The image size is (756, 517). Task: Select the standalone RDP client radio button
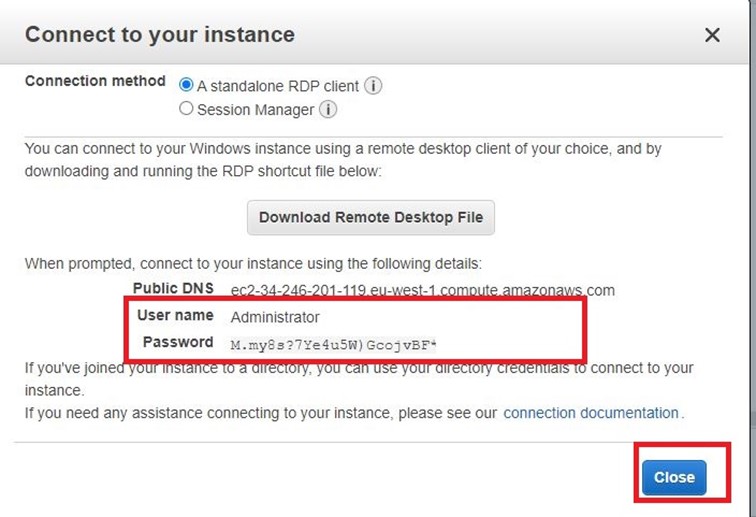point(186,85)
